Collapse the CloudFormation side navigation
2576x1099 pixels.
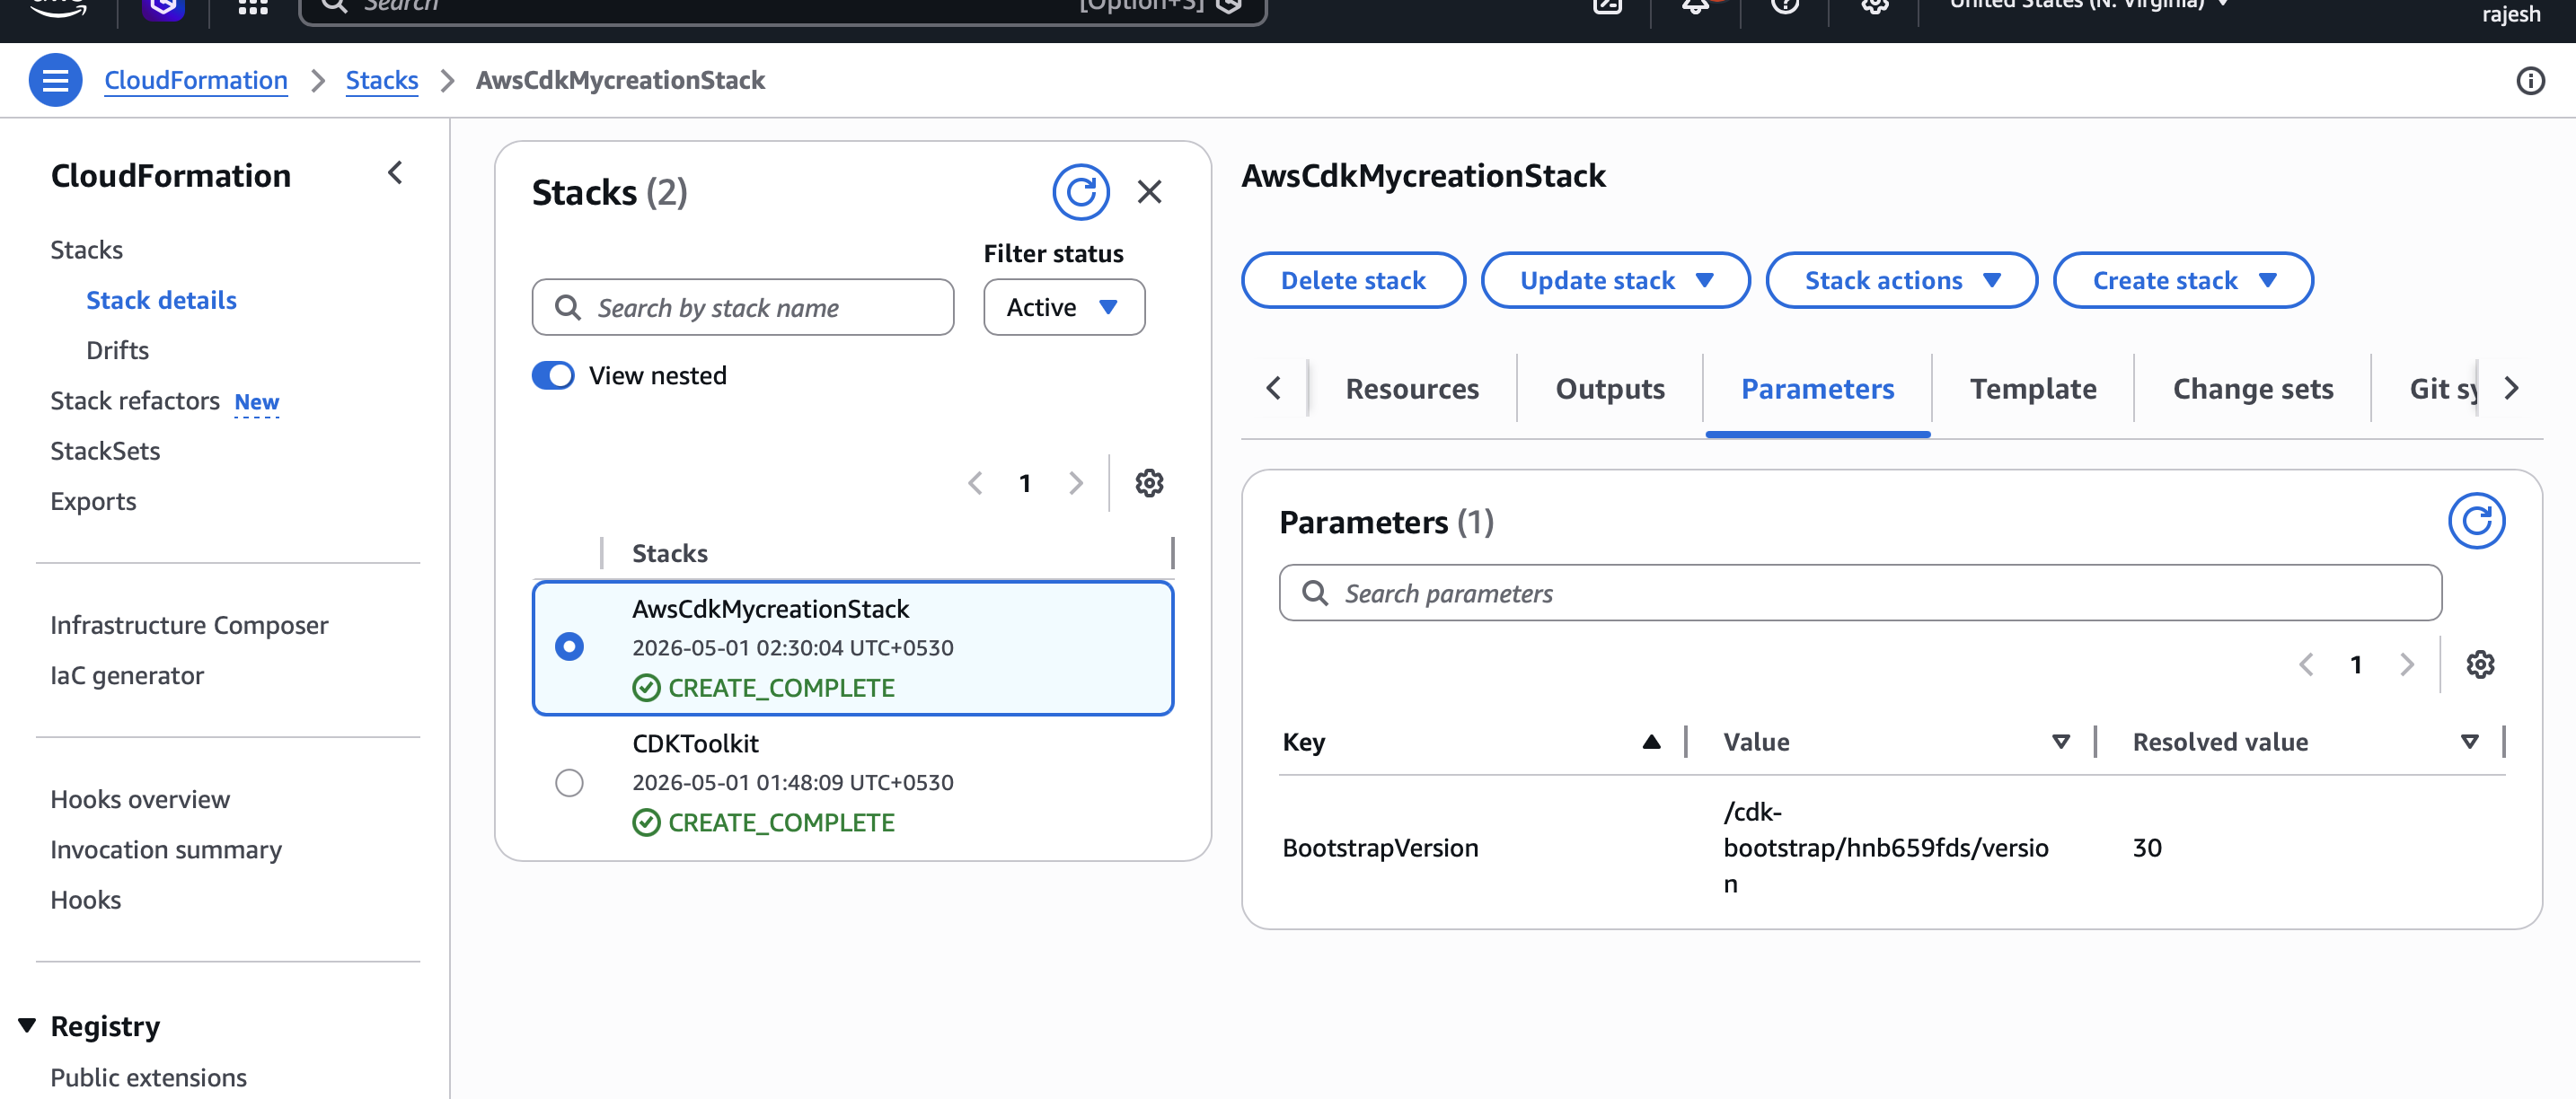[395, 174]
